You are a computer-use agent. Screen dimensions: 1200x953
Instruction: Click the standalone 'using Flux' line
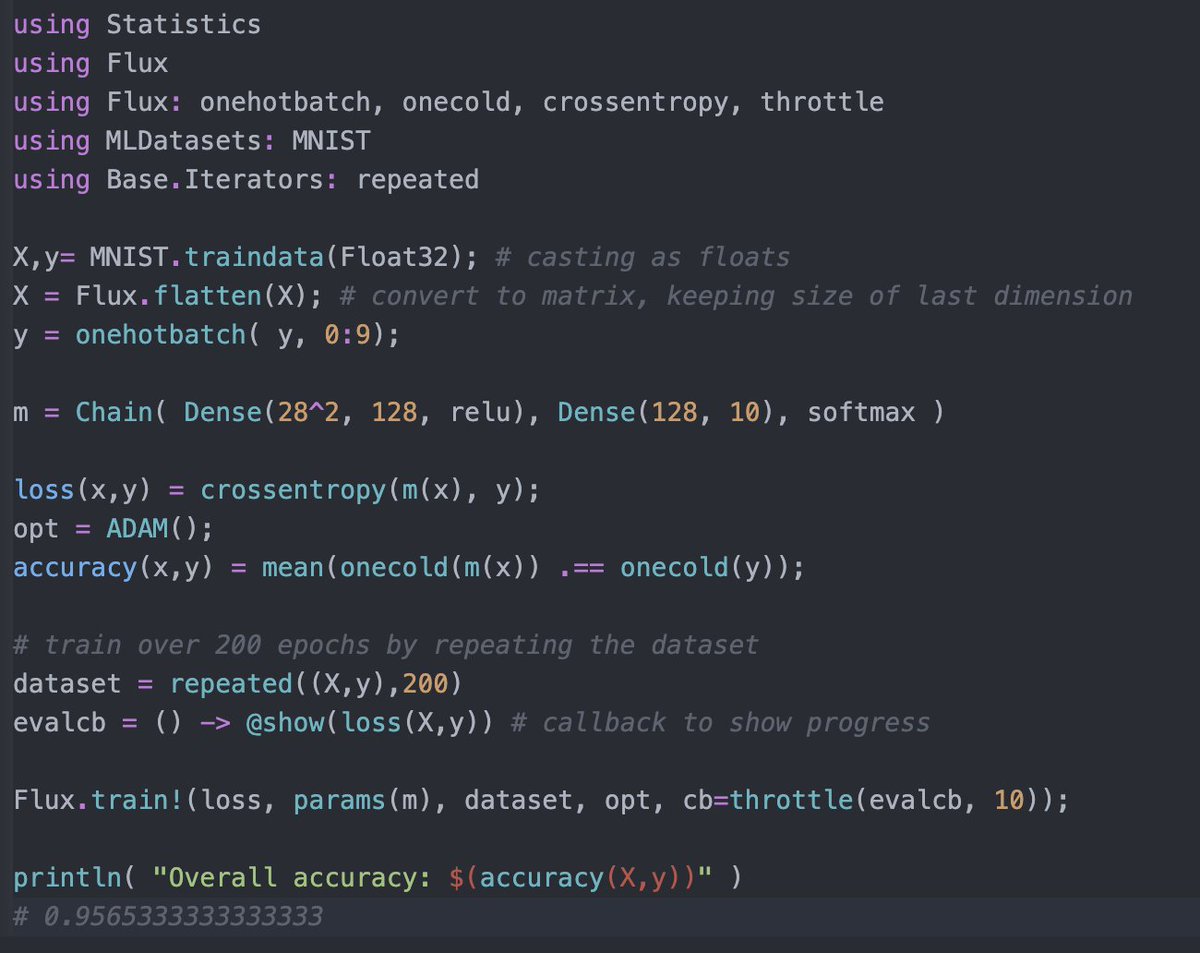[x=91, y=63]
